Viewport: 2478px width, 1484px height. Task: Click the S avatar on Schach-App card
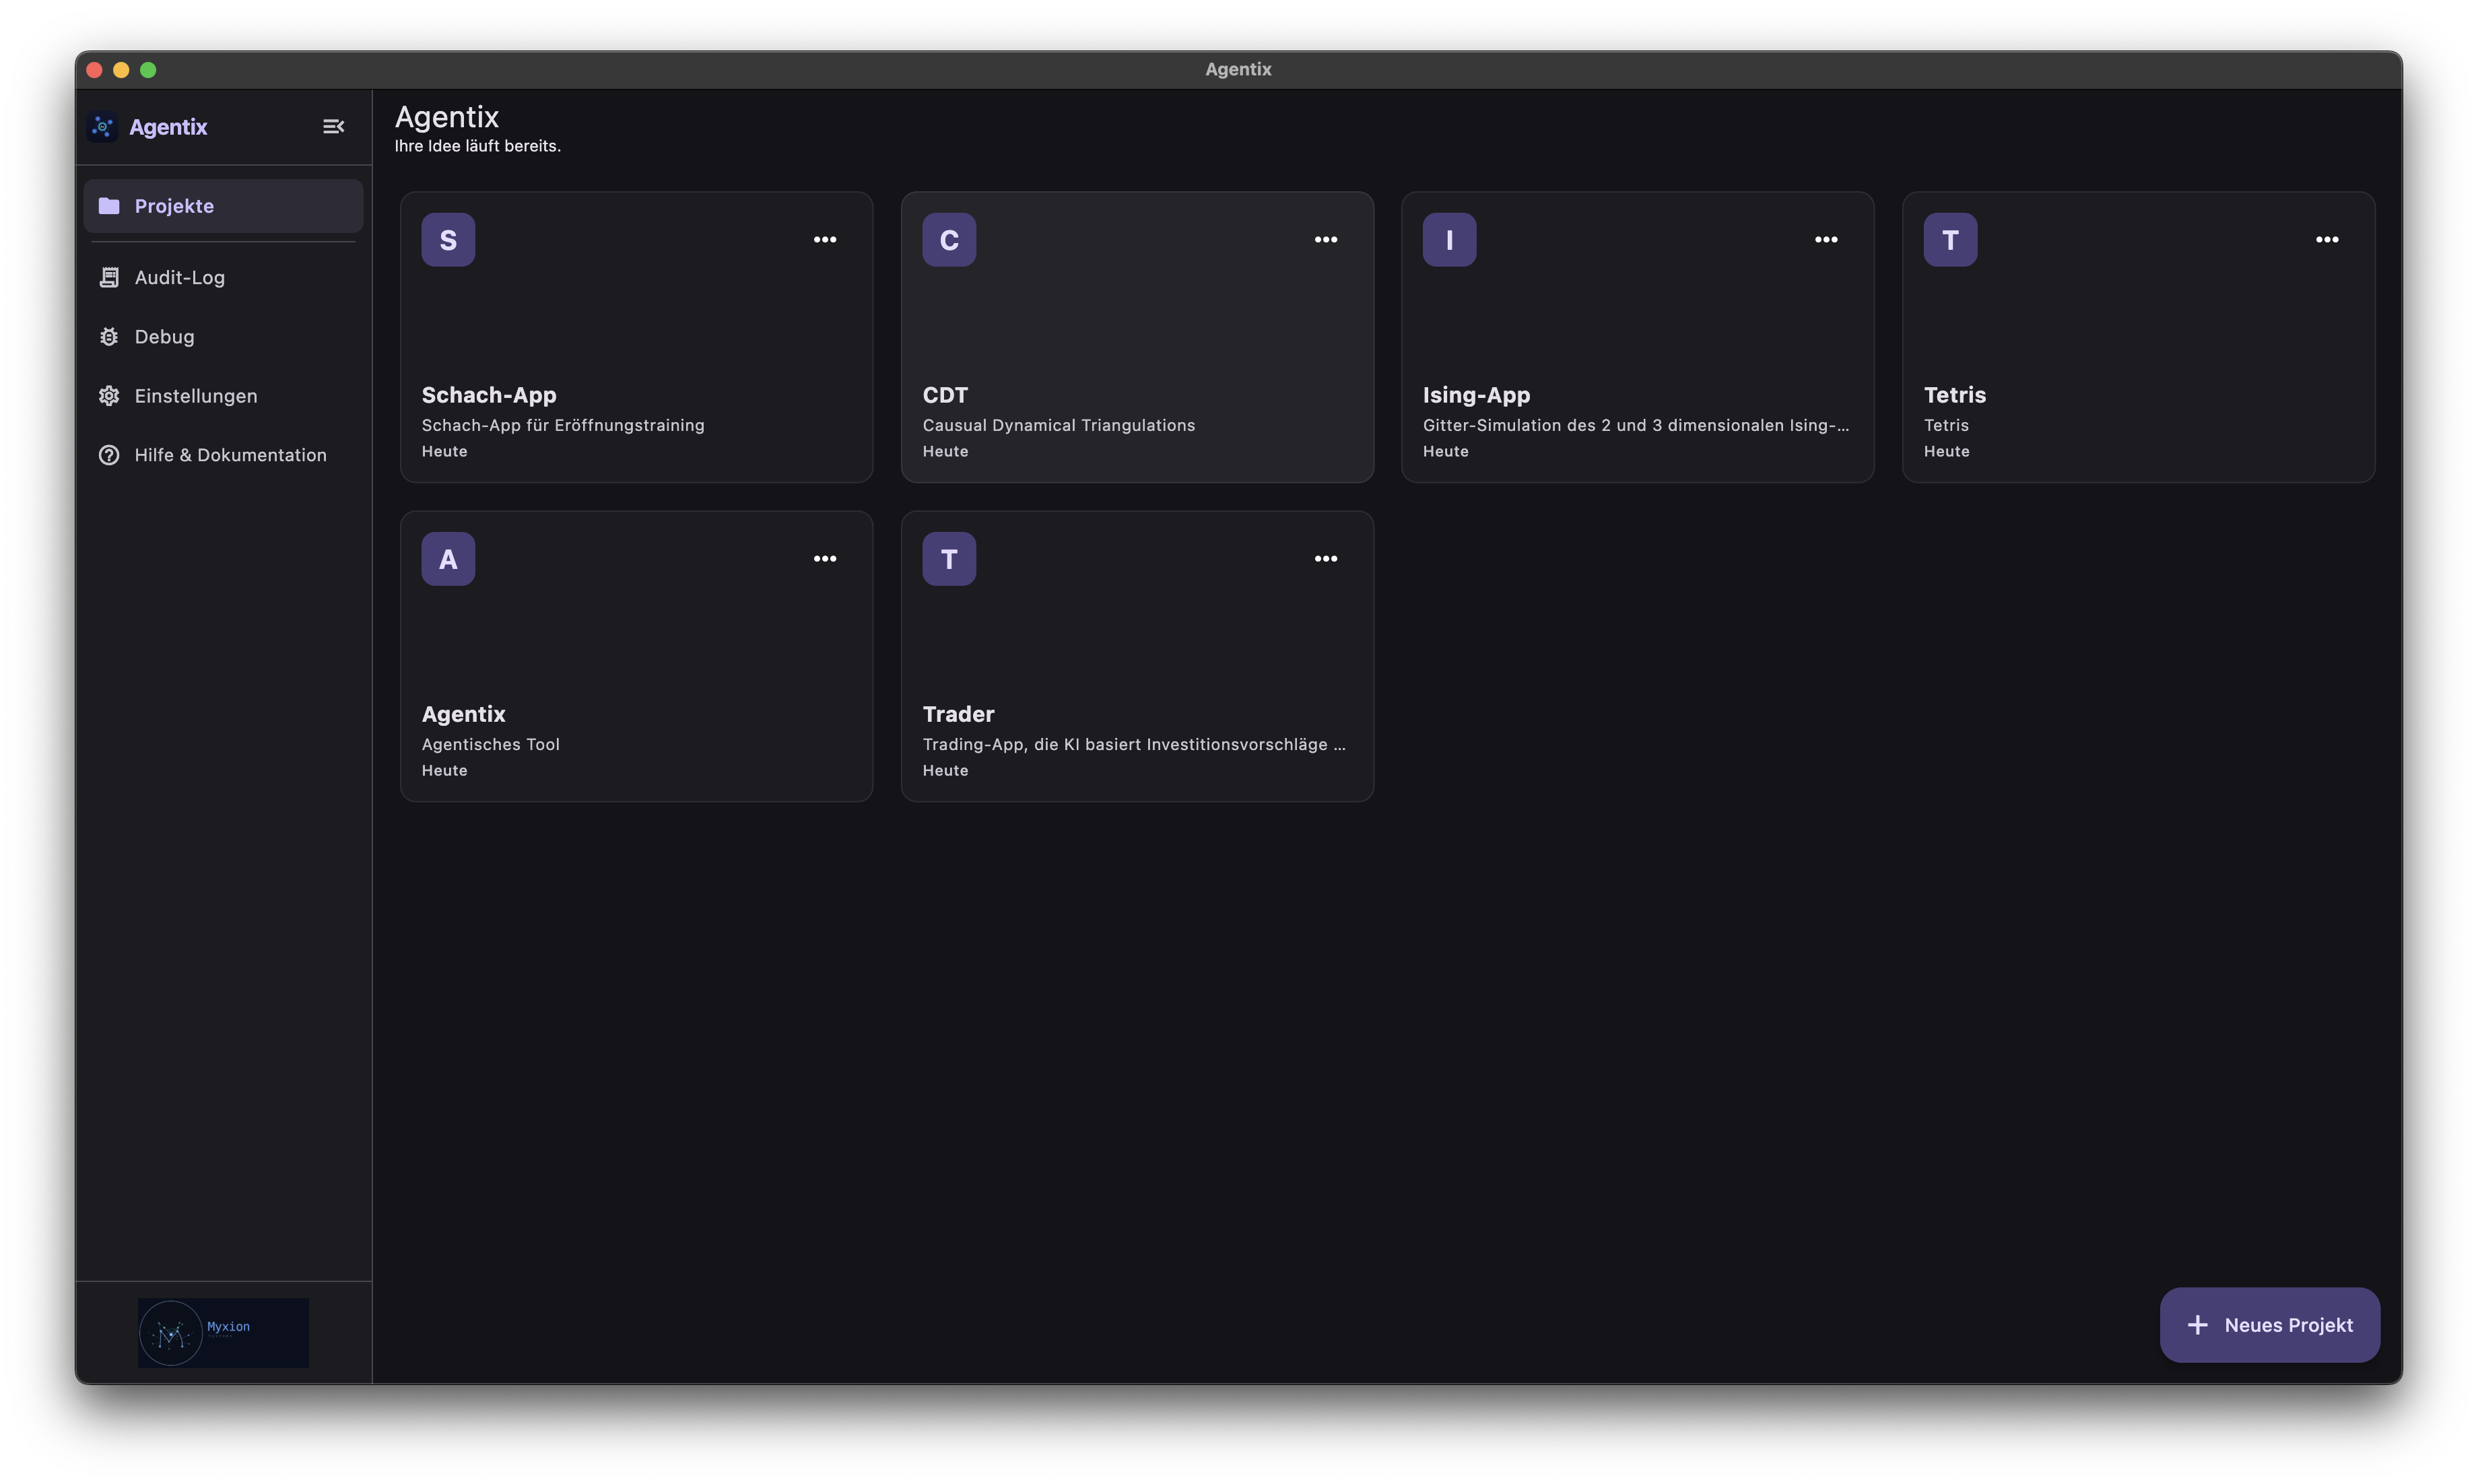(x=448, y=240)
